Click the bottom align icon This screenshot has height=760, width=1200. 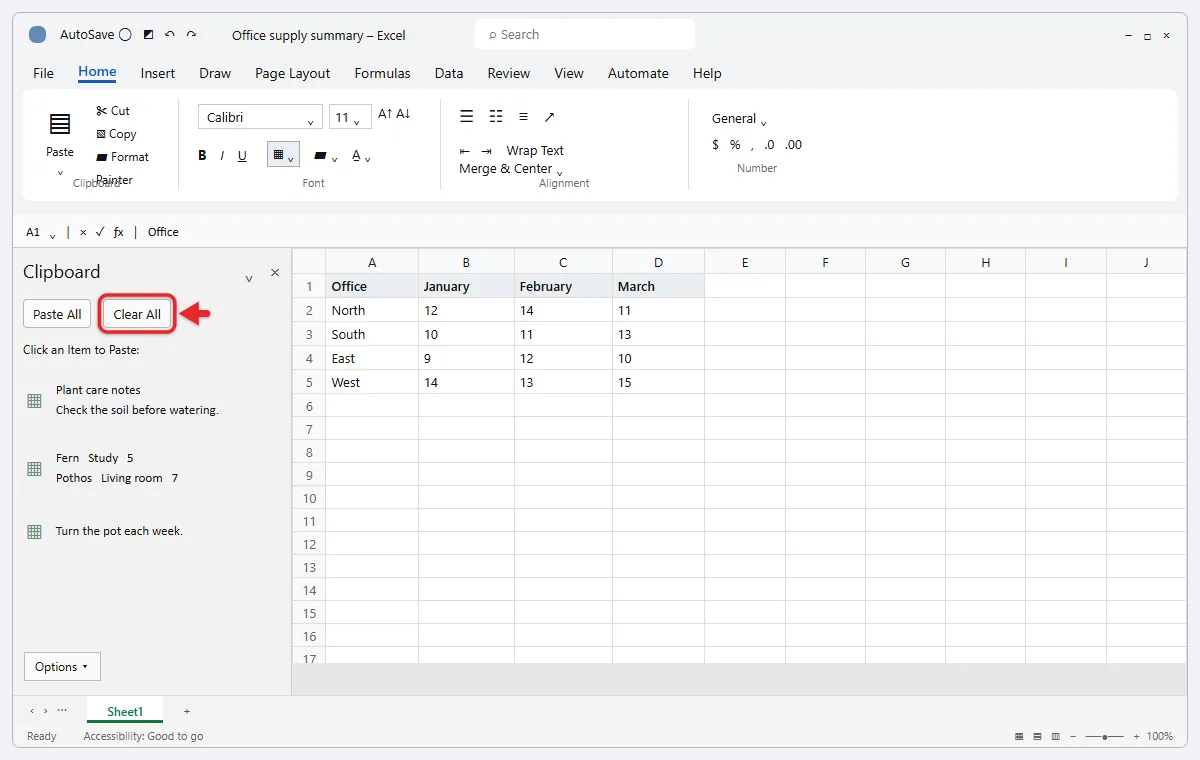pyautogui.click(x=523, y=117)
